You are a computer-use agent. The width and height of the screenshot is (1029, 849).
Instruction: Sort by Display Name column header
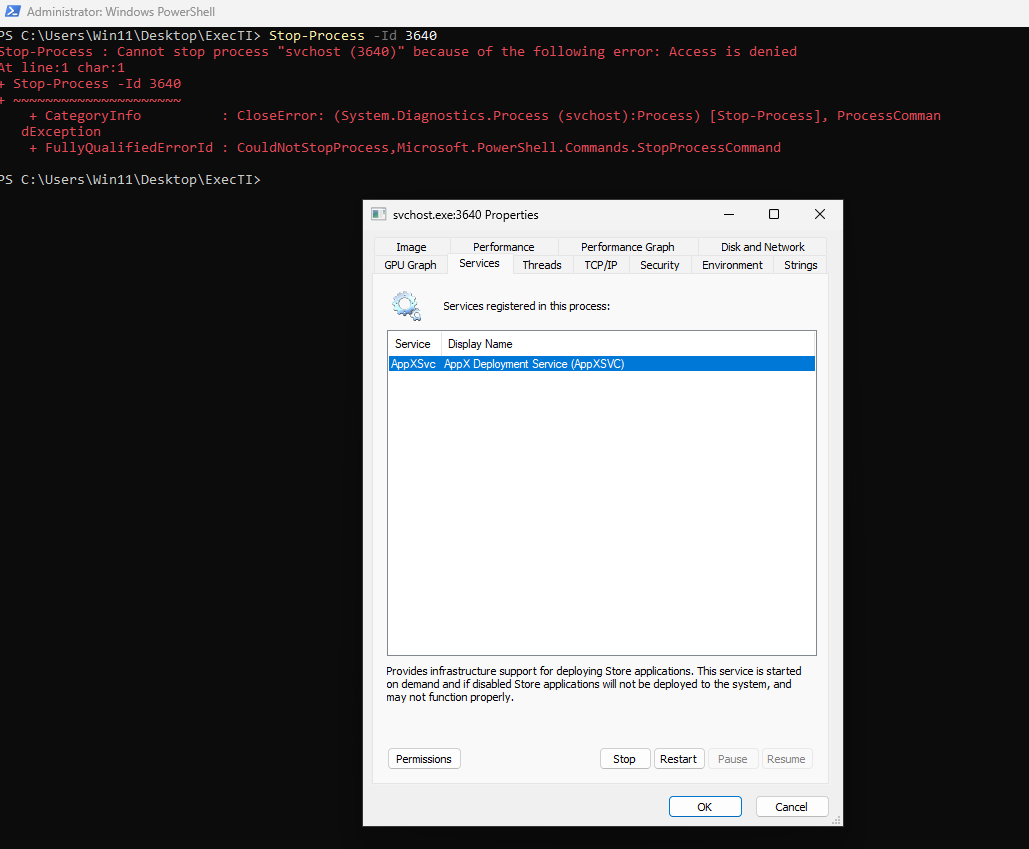[480, 344]
